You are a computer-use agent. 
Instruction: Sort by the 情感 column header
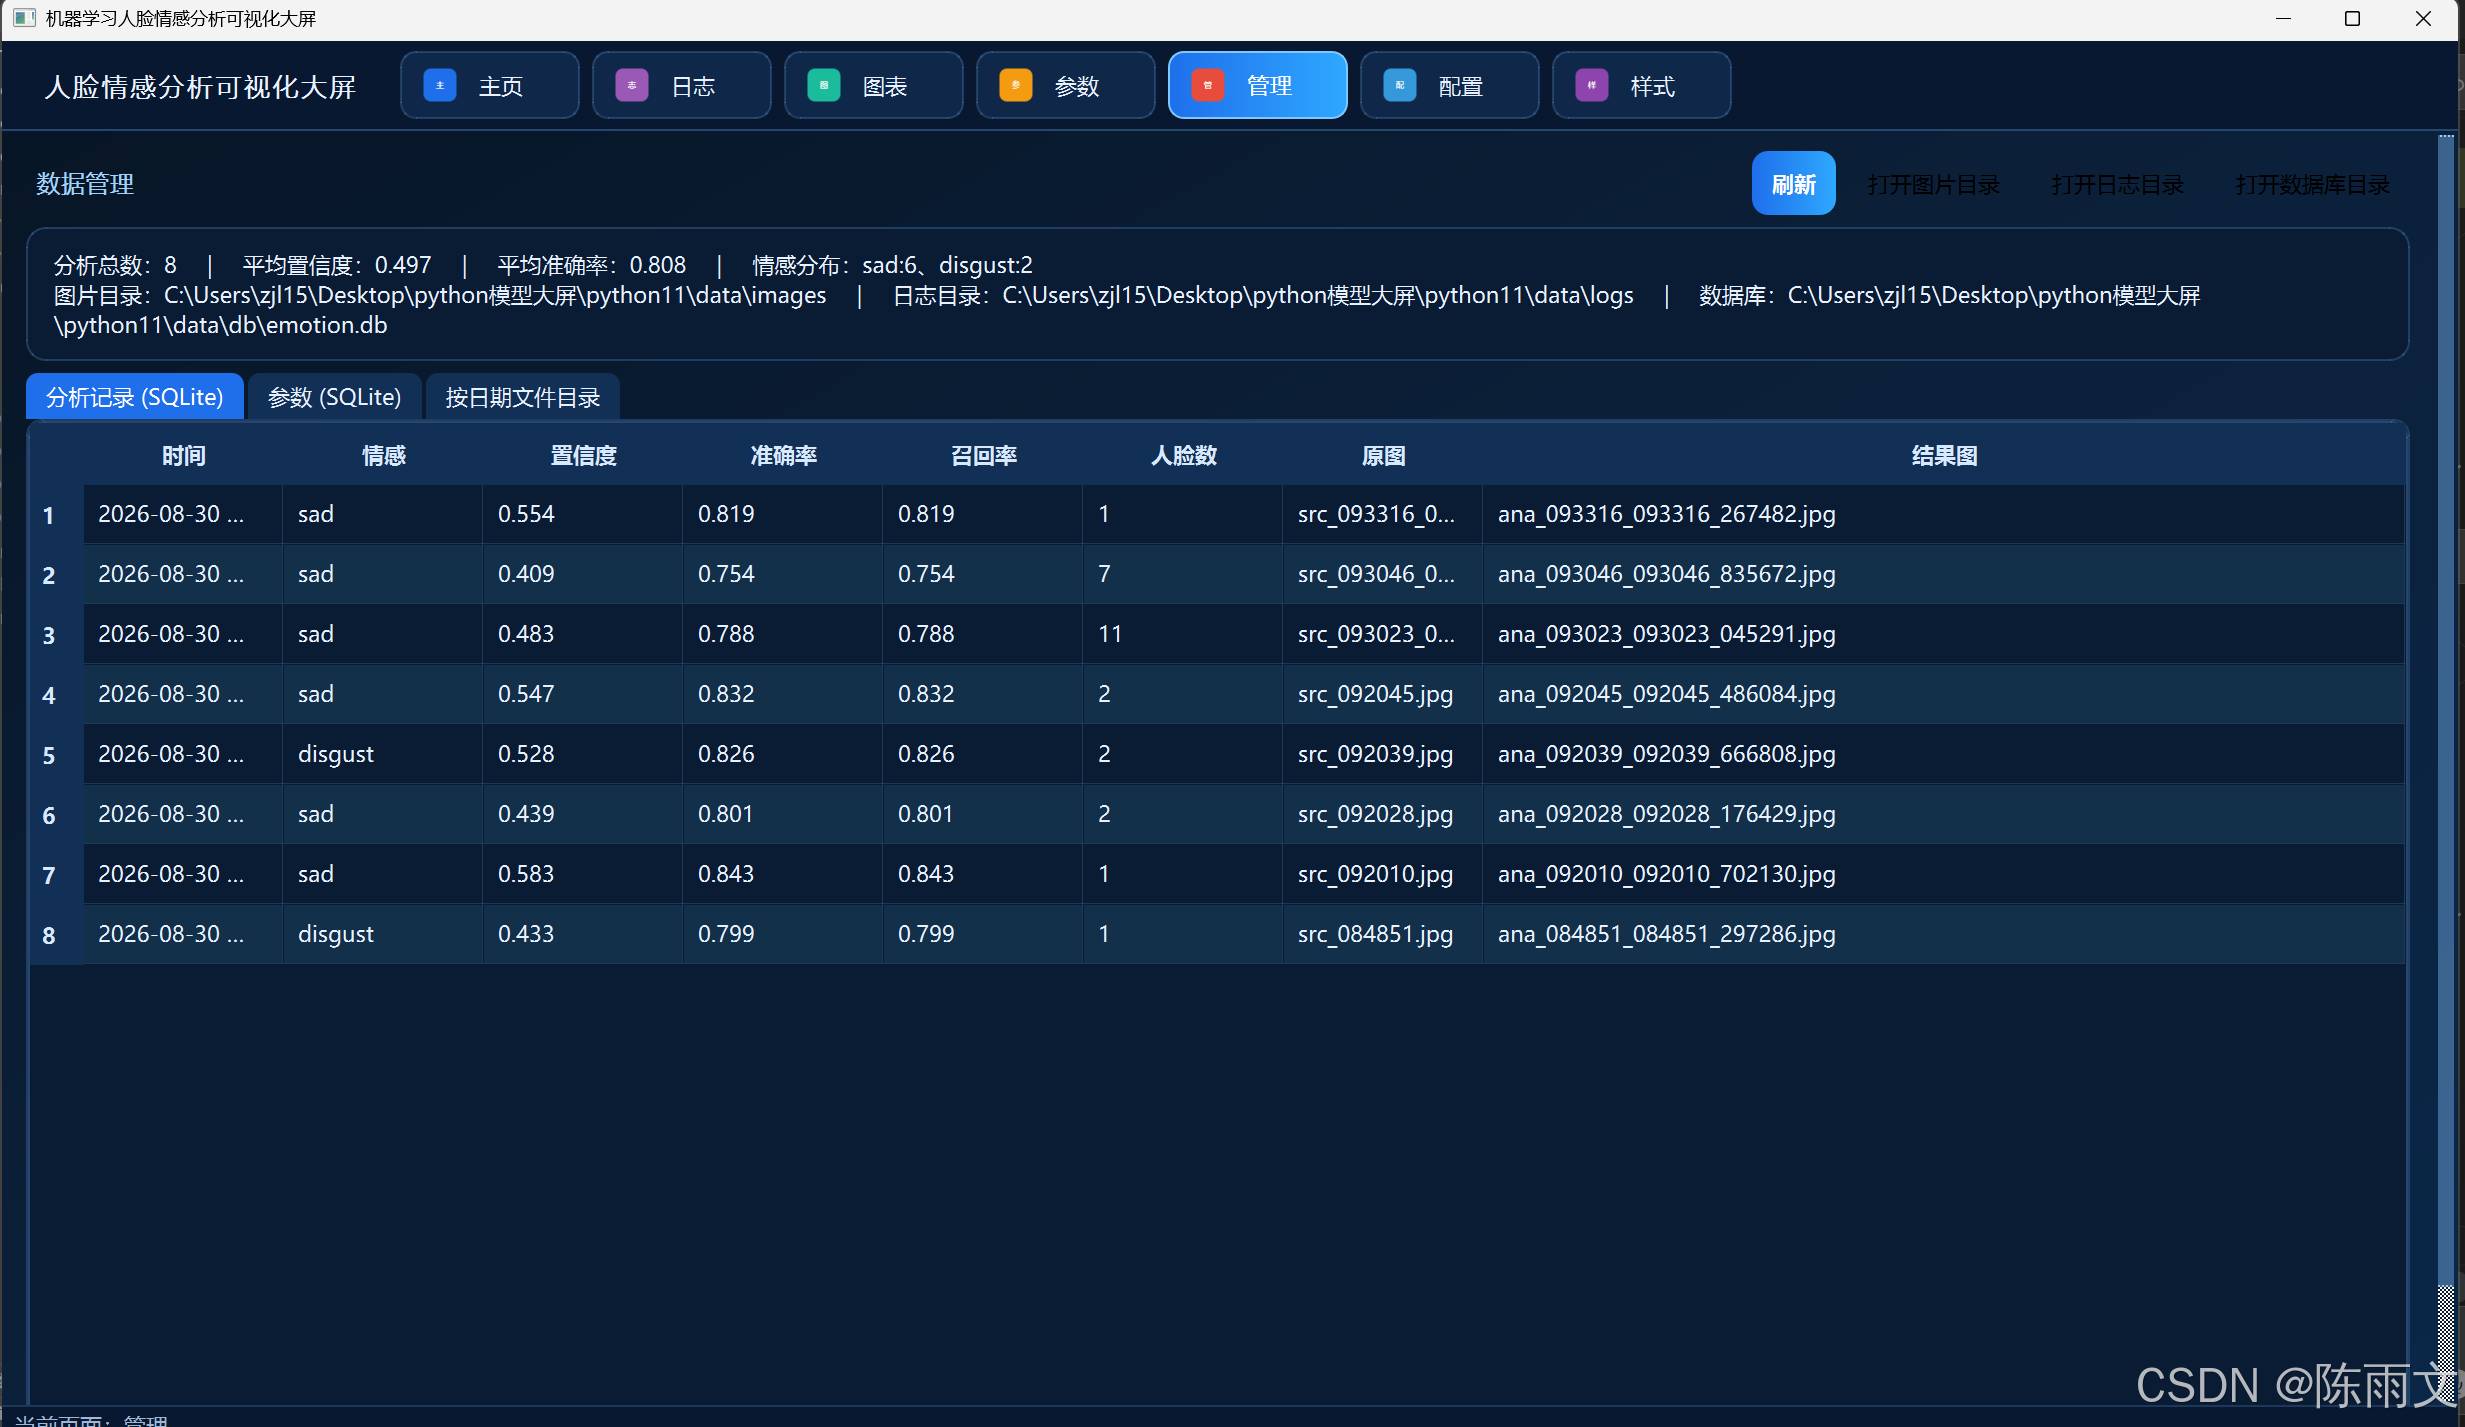[383, 456]
